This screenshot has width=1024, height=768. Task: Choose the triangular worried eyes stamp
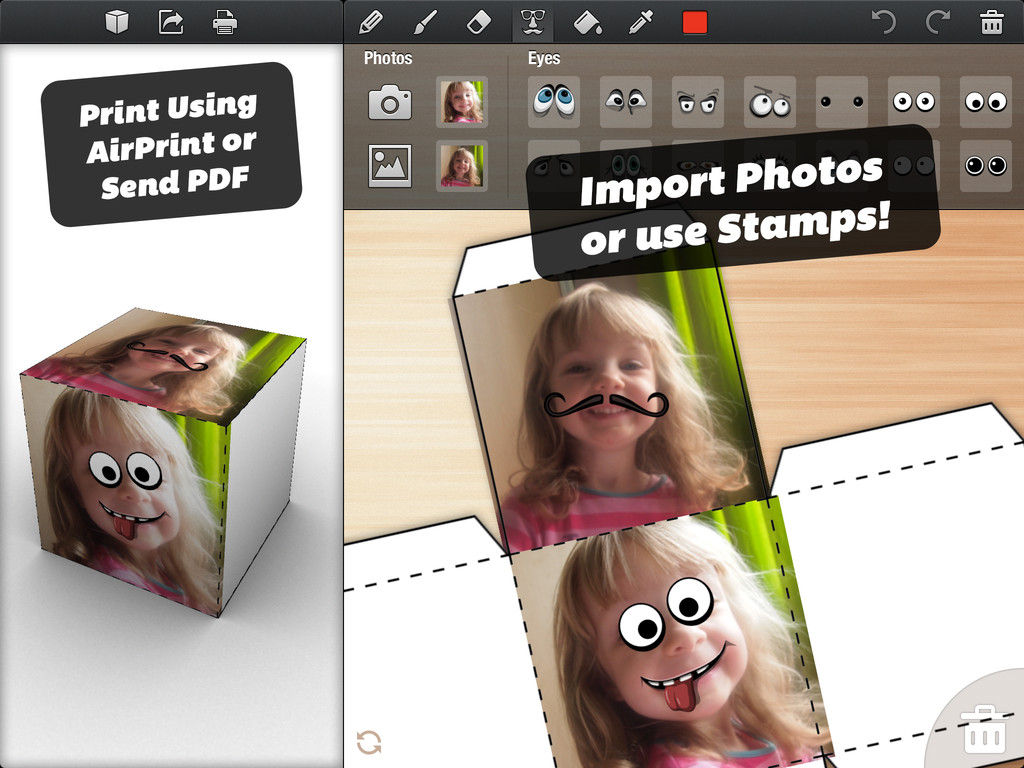pos(626,101)
